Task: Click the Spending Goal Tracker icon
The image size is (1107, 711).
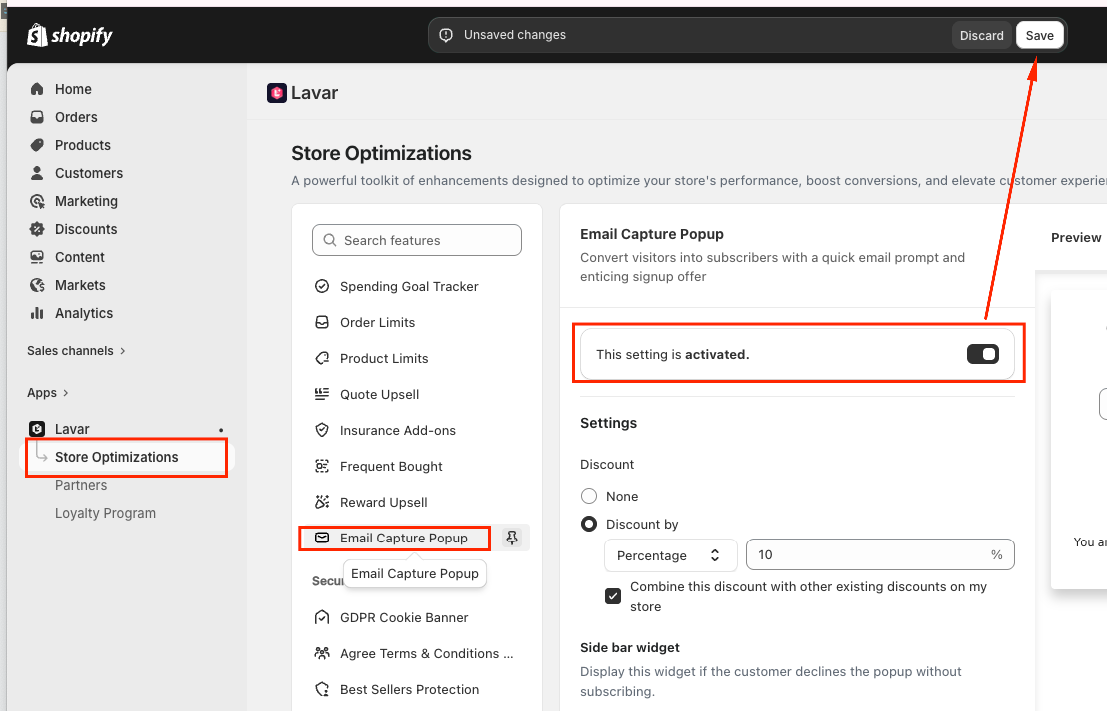Action: [x=322, y=286]
